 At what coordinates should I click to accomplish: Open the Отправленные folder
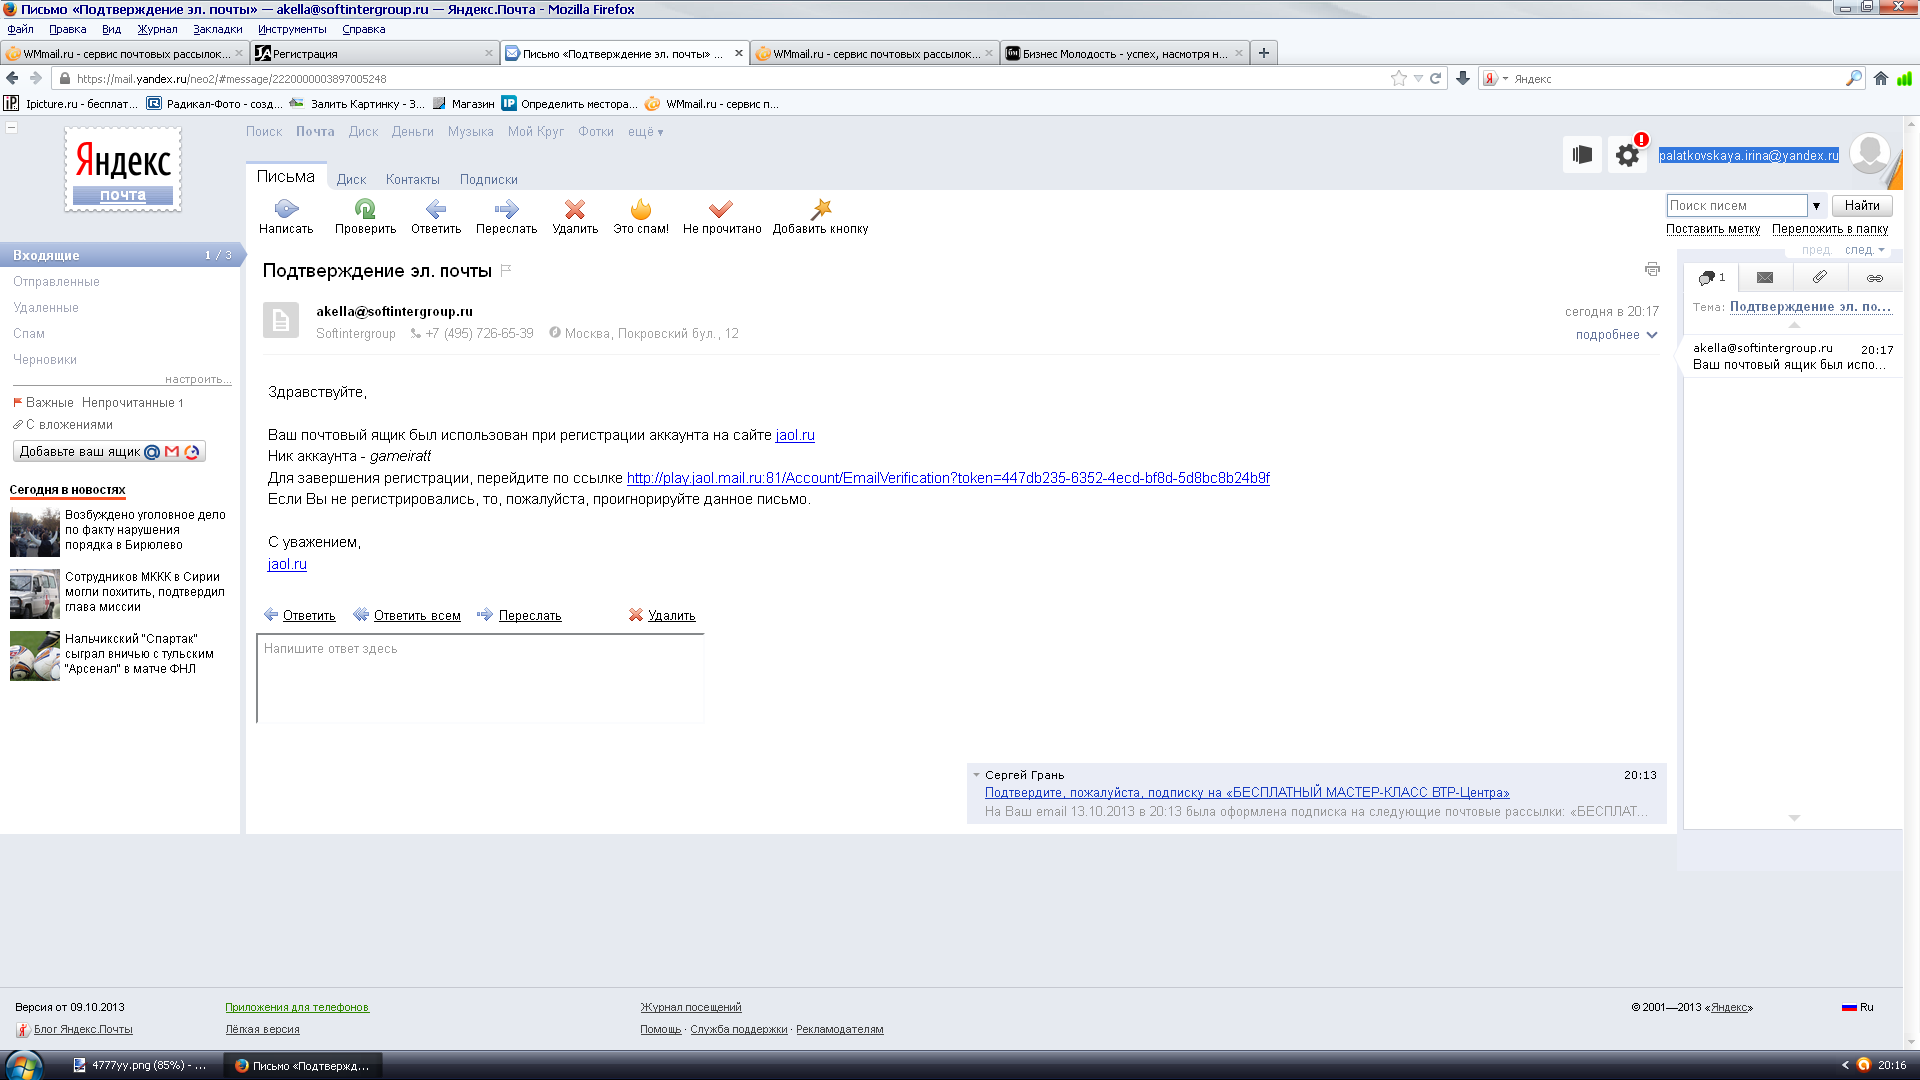(x=56, y=282)
